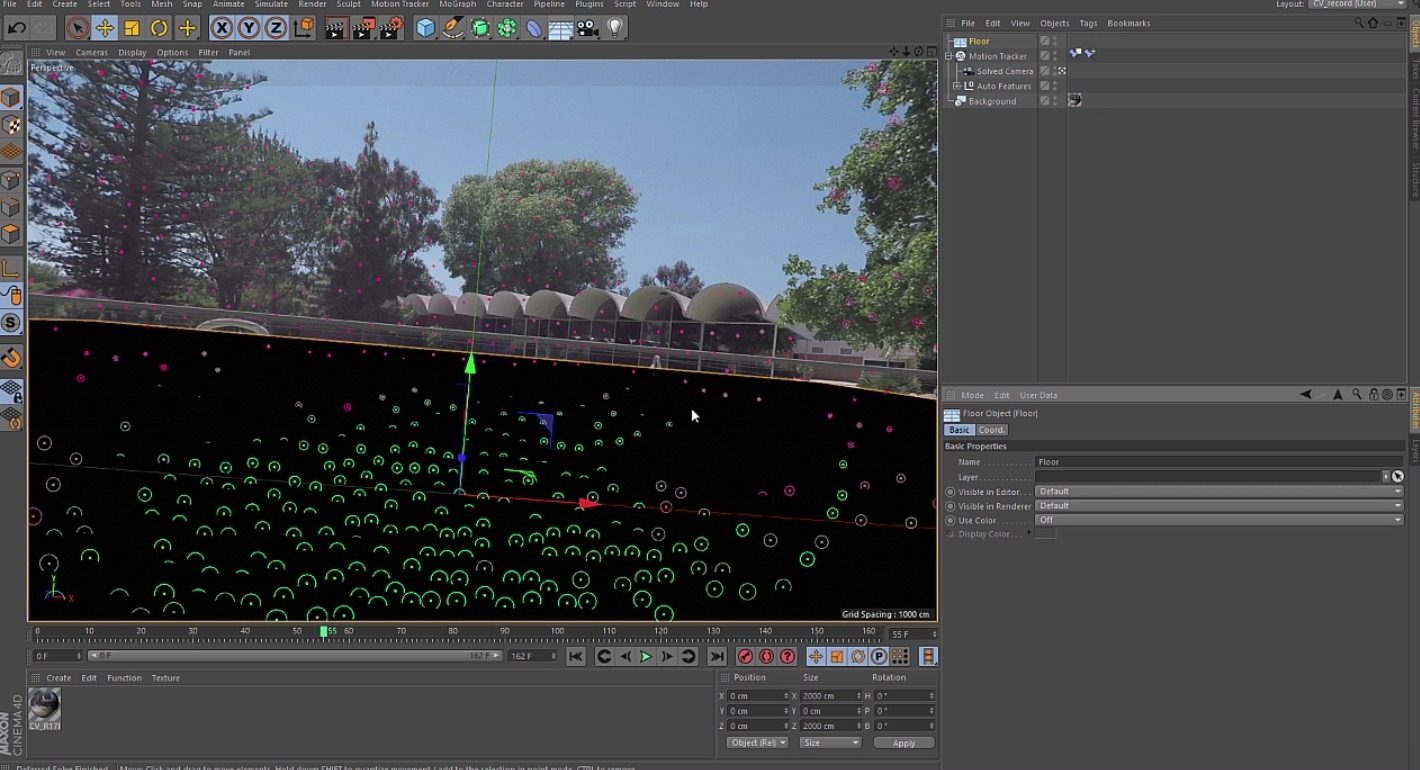Open the Object Manager Tags menu
The width and height of the screenshot is (1420, 770).
point(1088,23)
